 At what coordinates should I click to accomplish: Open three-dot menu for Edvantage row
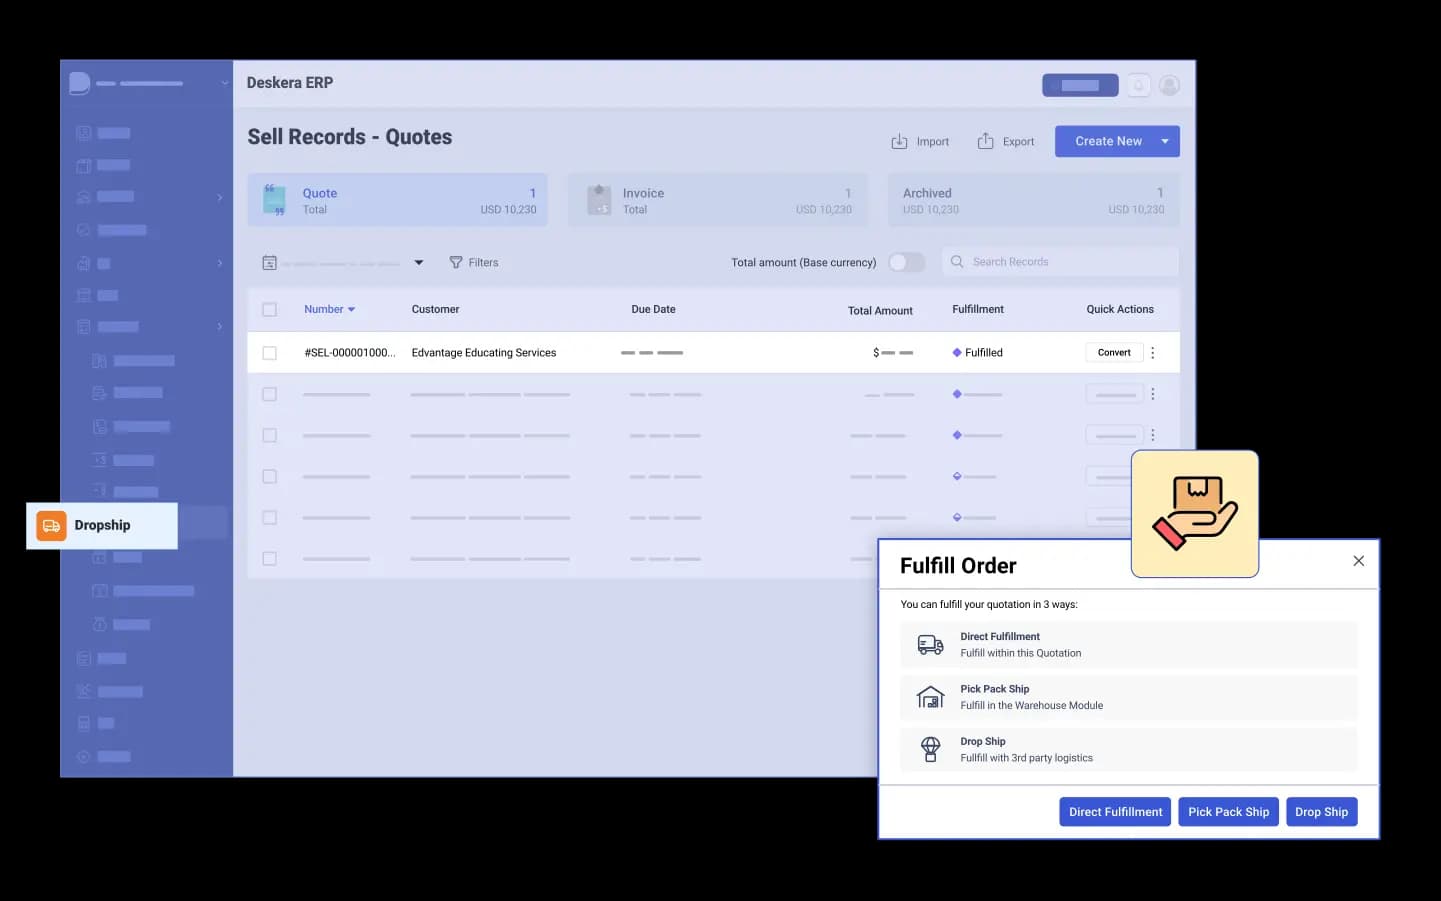point(1153,353)
